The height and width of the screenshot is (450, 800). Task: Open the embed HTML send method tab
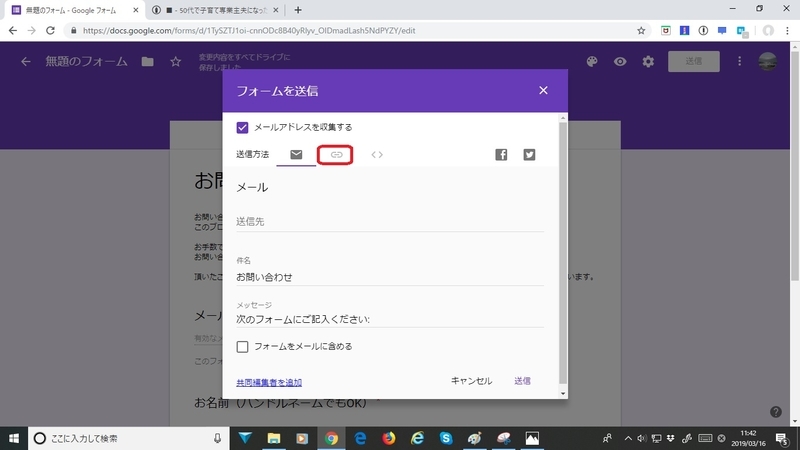377,155
